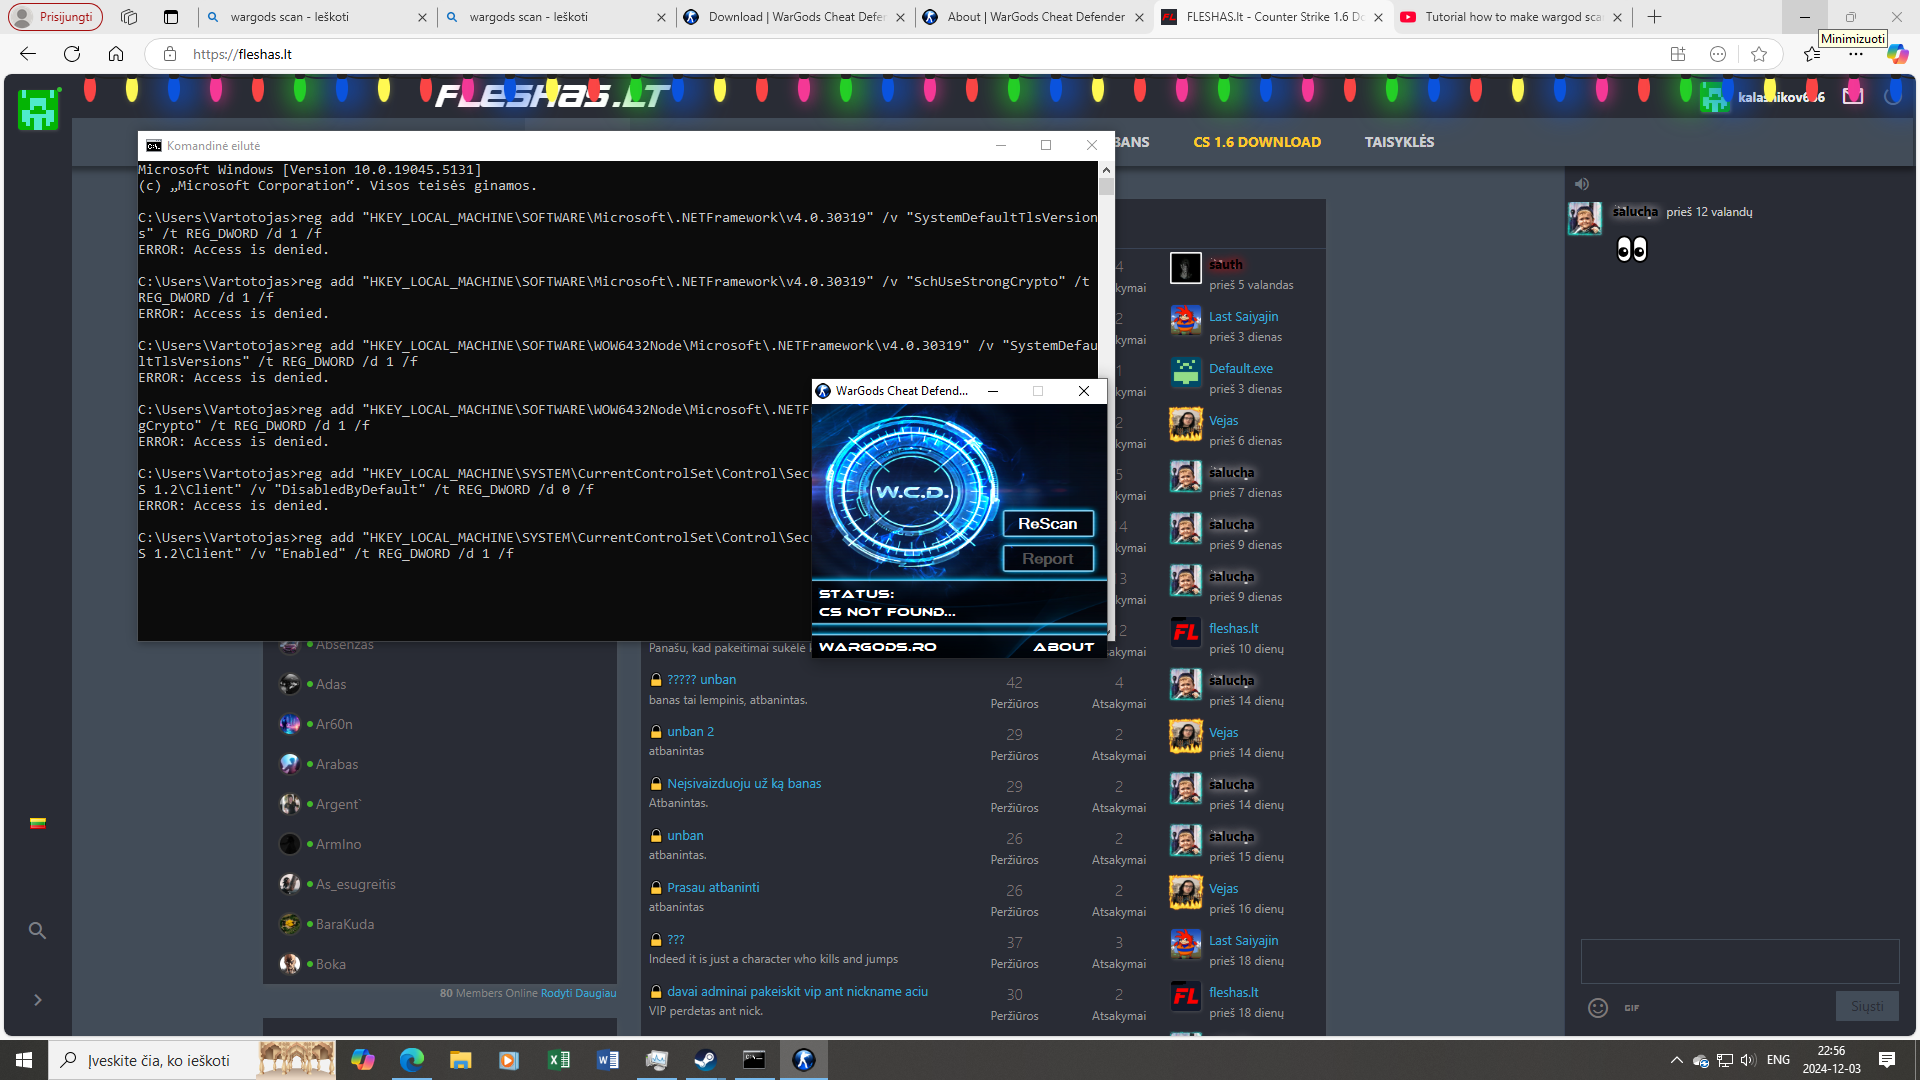
Task: Open CS 1.6 DOWNLOAD menu item
Action: coord(1257,142)
